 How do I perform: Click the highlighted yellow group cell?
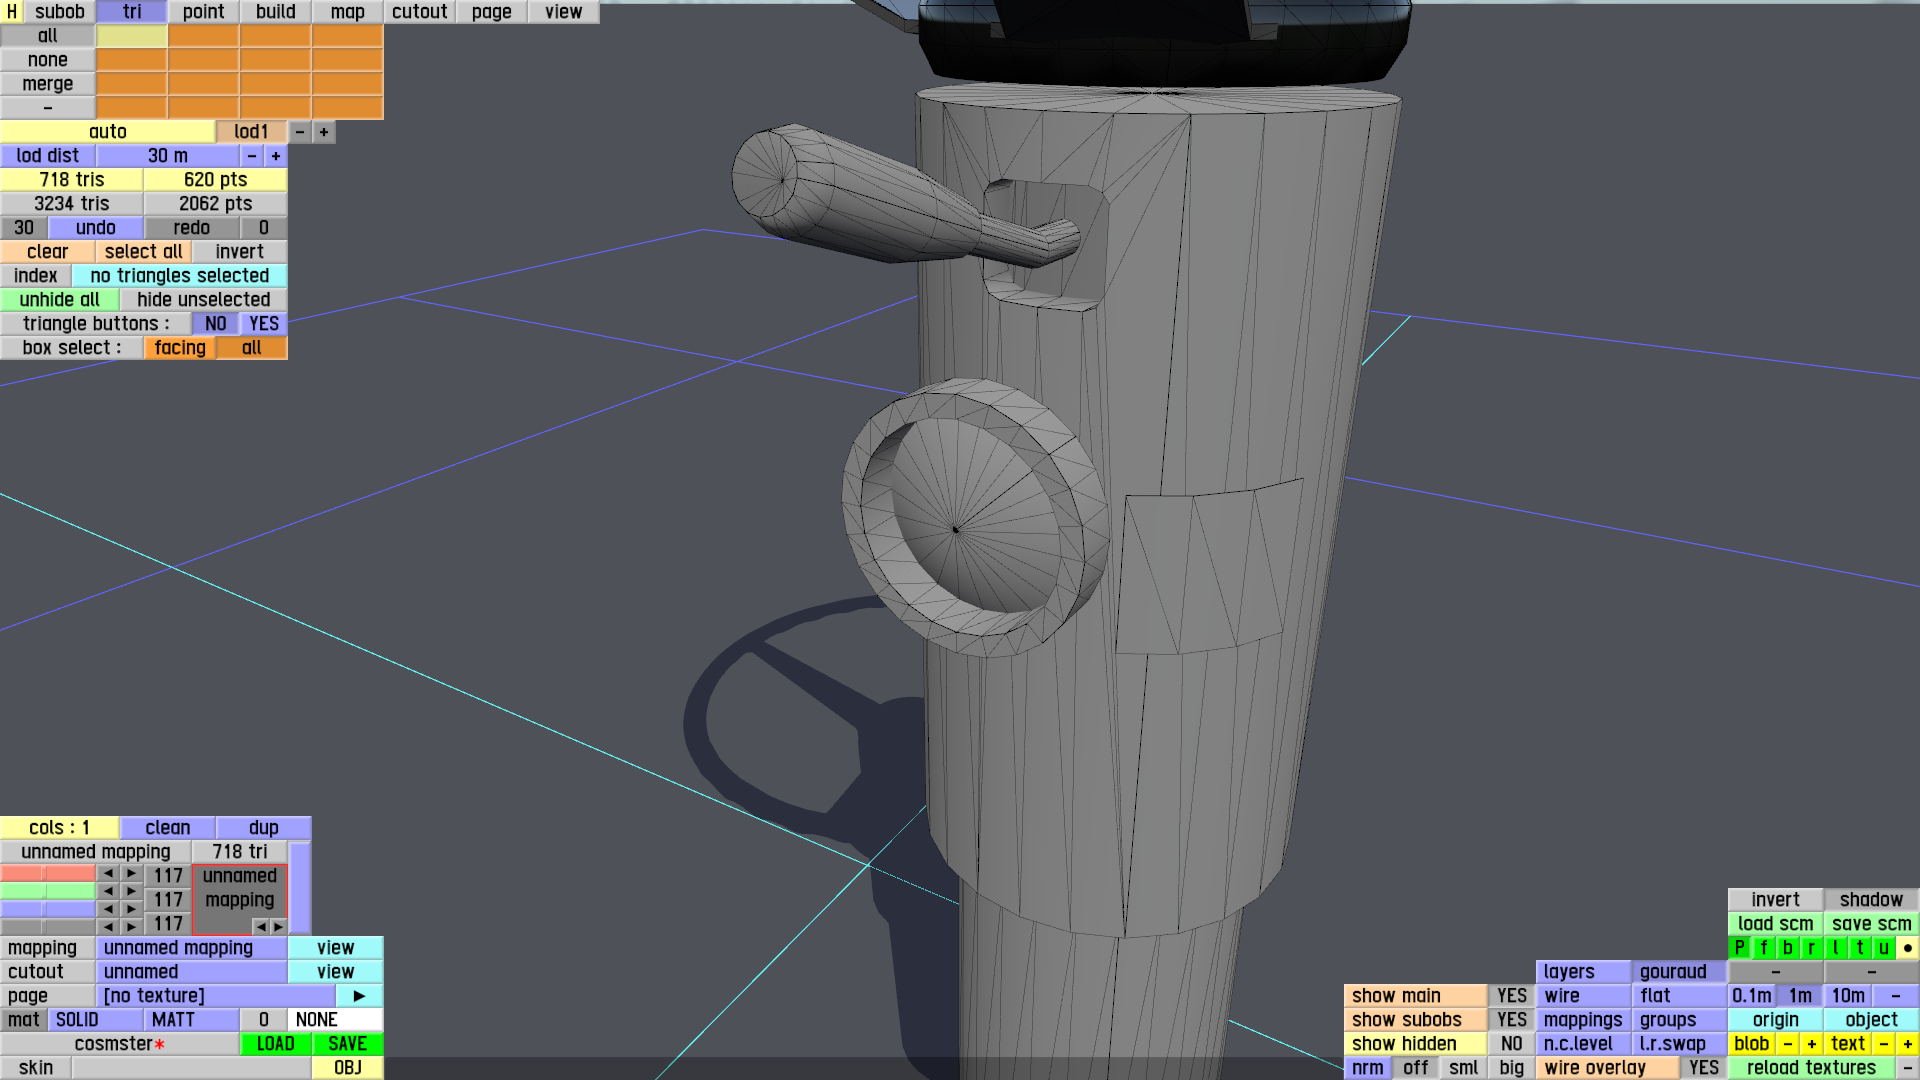[131, 36]
